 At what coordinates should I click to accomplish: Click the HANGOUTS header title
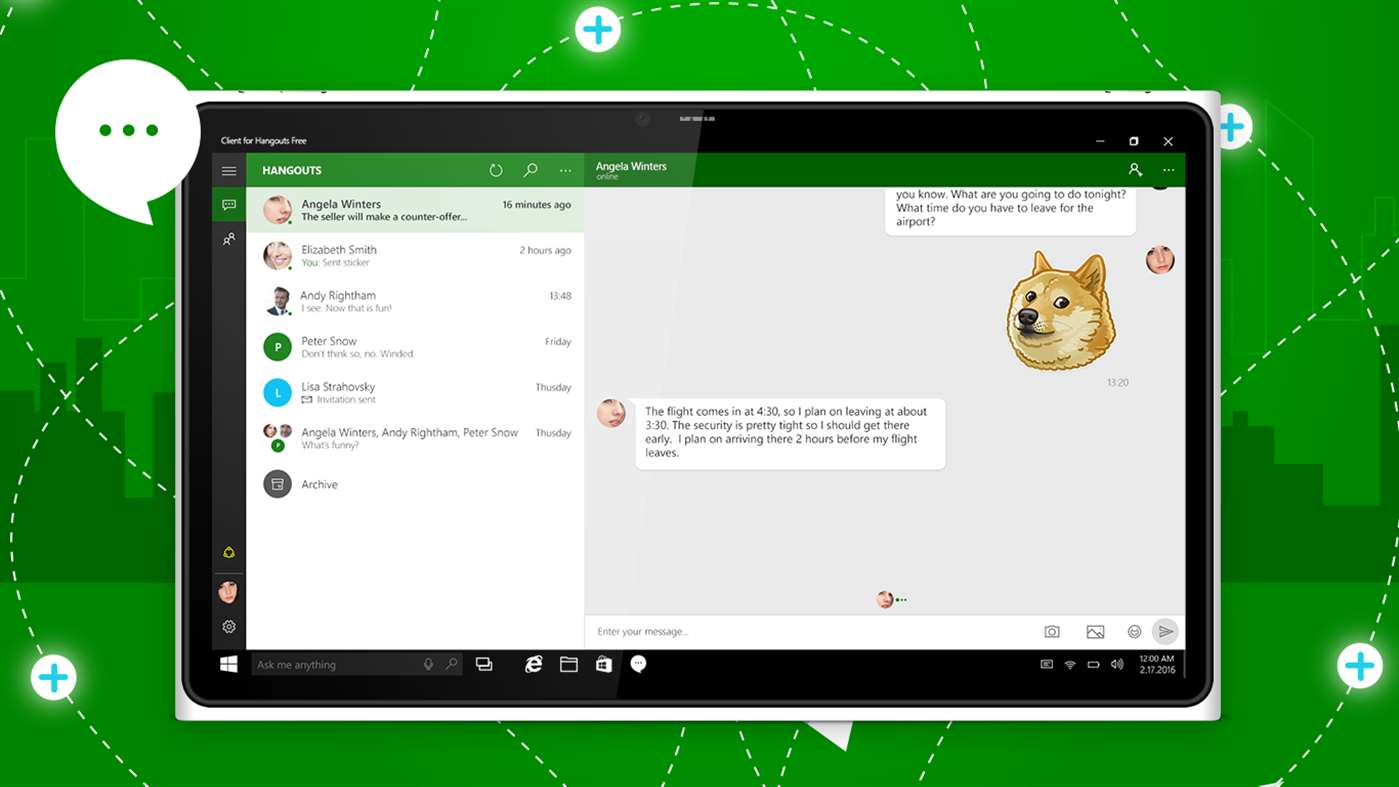click(292, 171)
